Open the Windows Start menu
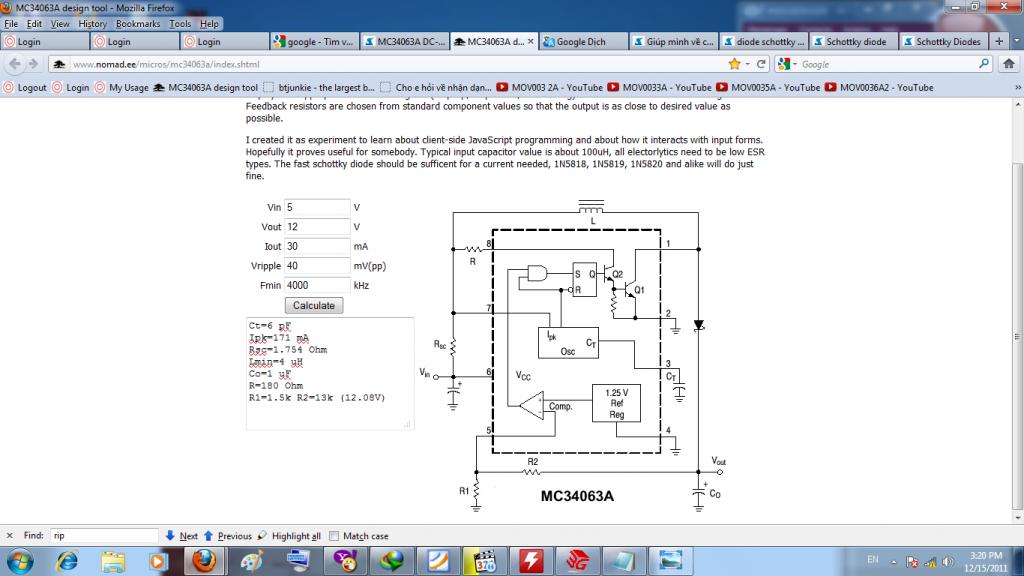The image size is (1024, 576). [x=20, y=562]
